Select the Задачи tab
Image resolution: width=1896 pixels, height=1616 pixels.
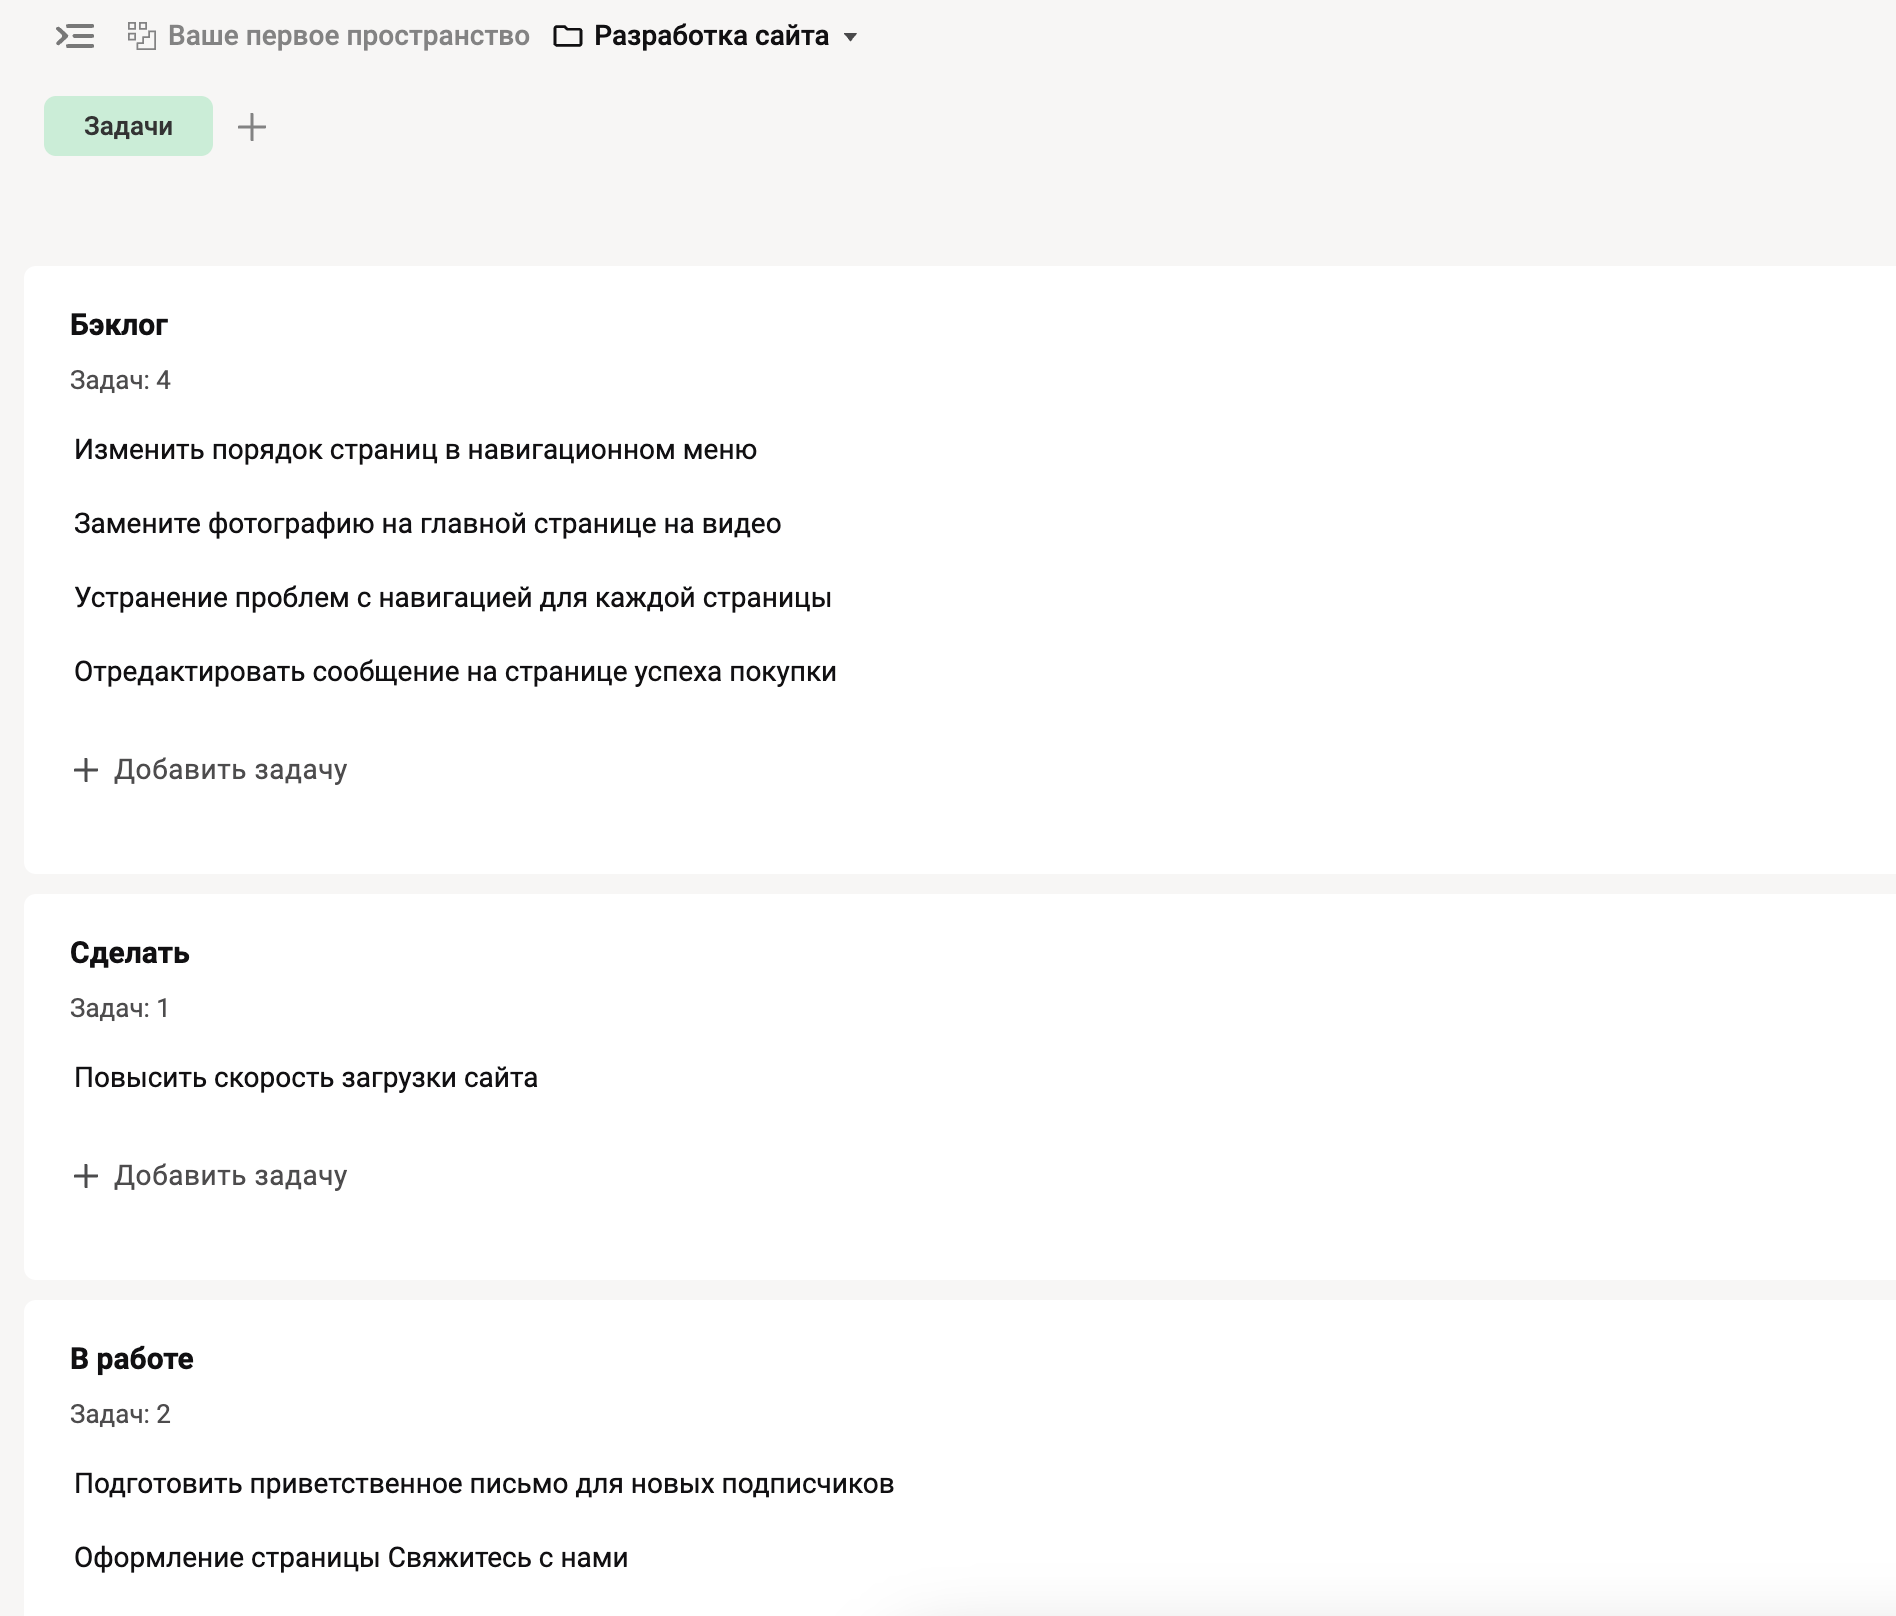[128, 126]
